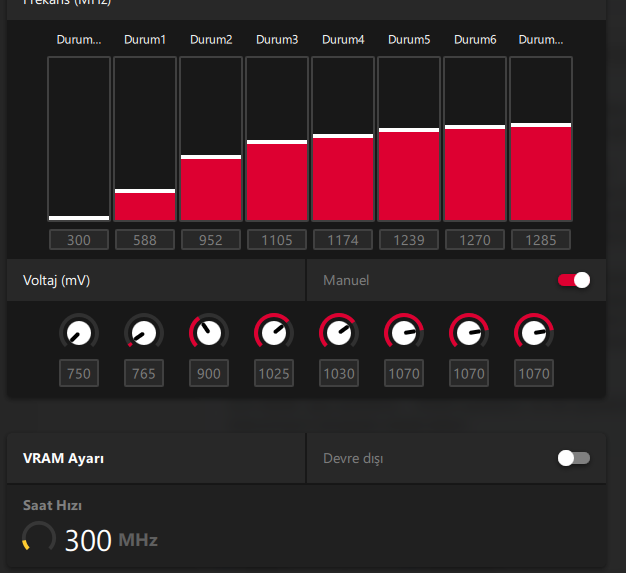Select the 765 voltage input field
The image size is (626, 573).
(x=144, y=373)
